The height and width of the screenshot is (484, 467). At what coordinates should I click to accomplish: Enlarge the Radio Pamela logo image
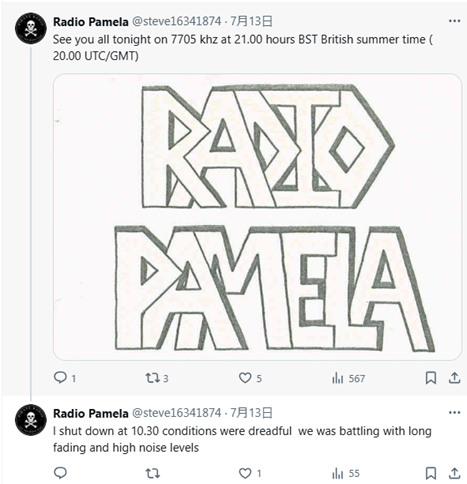257,217
